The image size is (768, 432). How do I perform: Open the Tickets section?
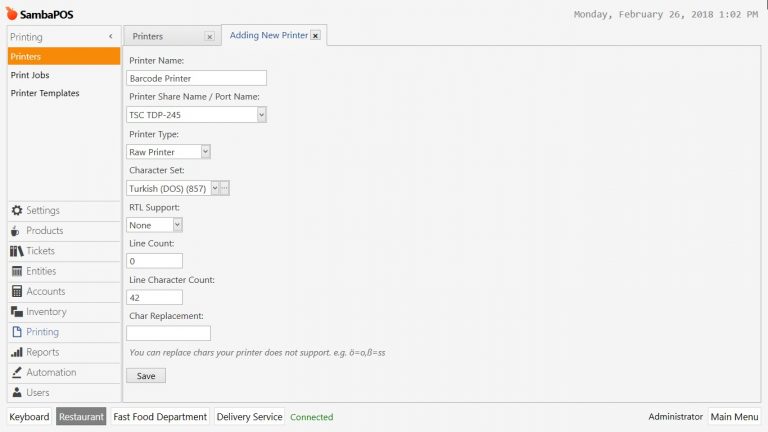tap(64, 251)
